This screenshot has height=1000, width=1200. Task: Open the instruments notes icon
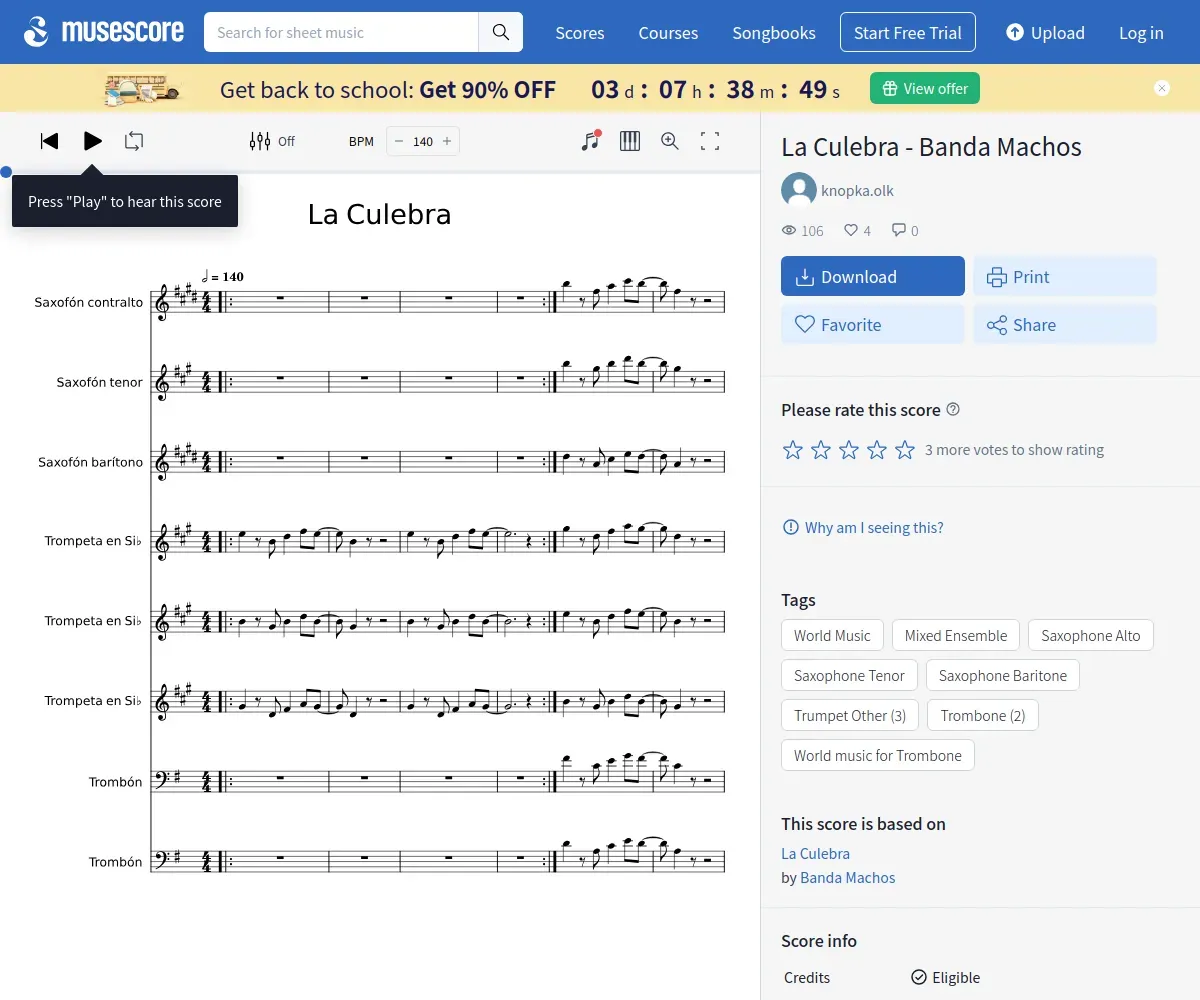pos(591,141)
